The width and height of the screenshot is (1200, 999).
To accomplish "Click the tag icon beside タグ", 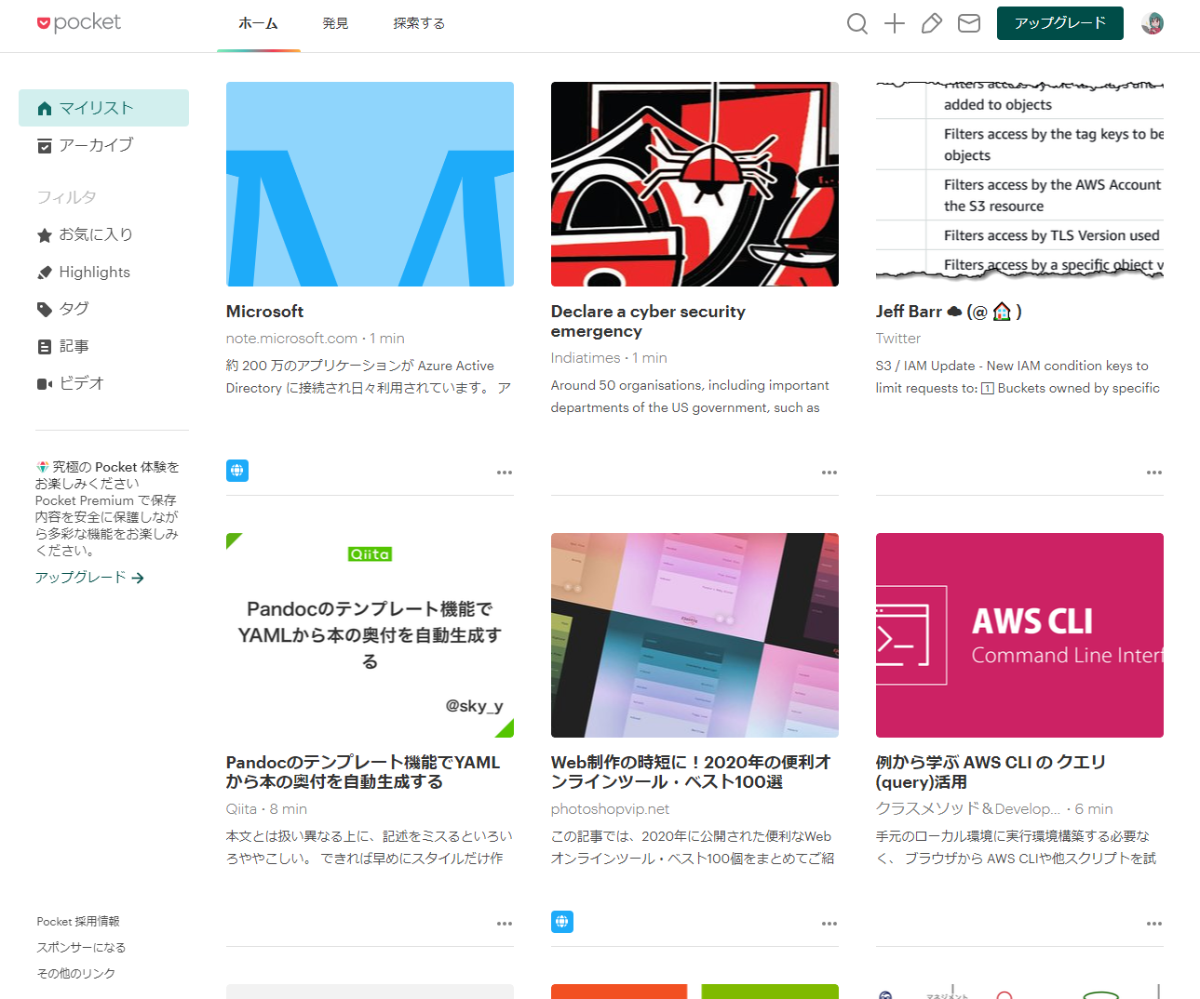I will coord(44,309).
